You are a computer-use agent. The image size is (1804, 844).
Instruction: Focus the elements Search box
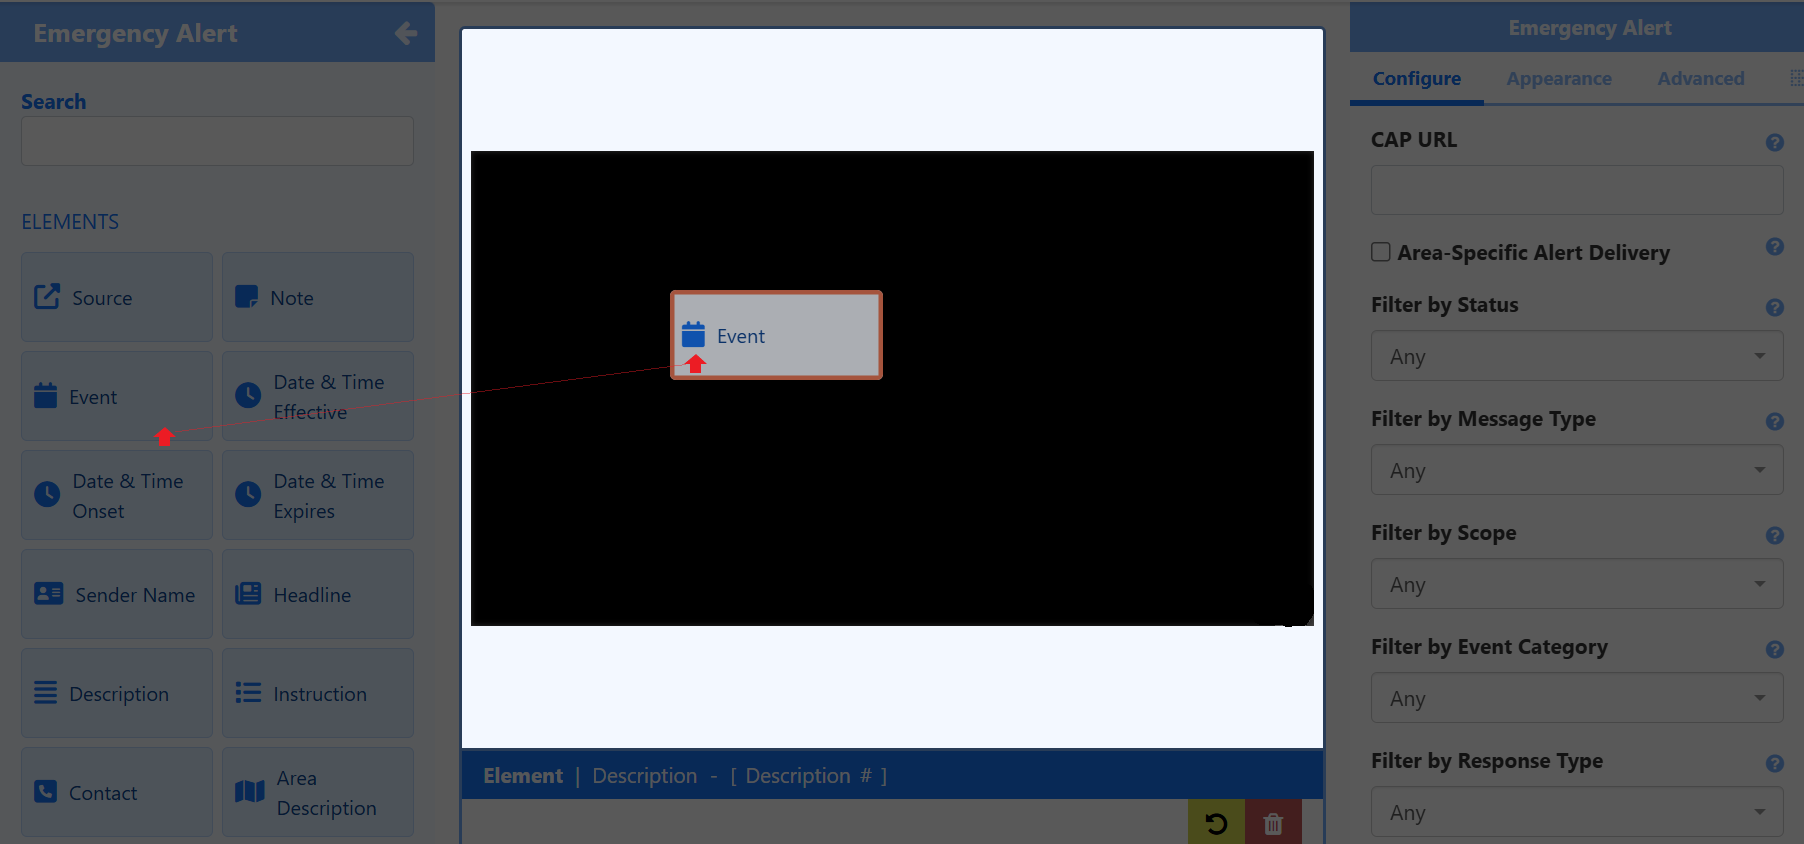click(x=217, y=141)
